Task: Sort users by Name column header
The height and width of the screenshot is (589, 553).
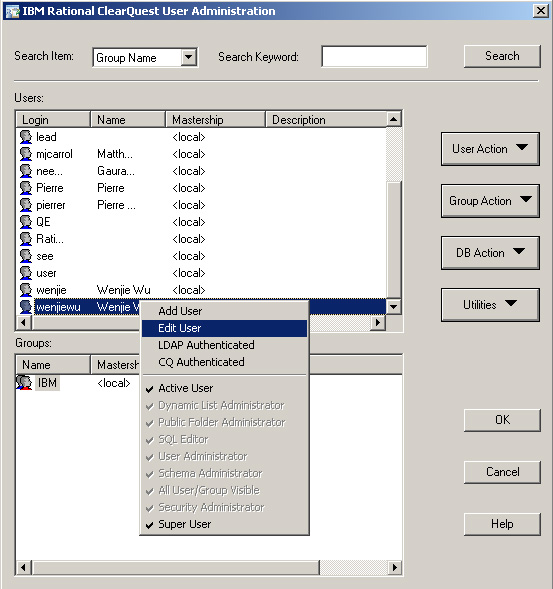Action: (x=128, y=120)
